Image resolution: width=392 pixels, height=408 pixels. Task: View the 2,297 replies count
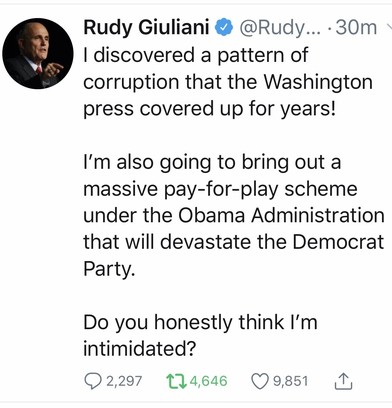click(x=124, y=381)
